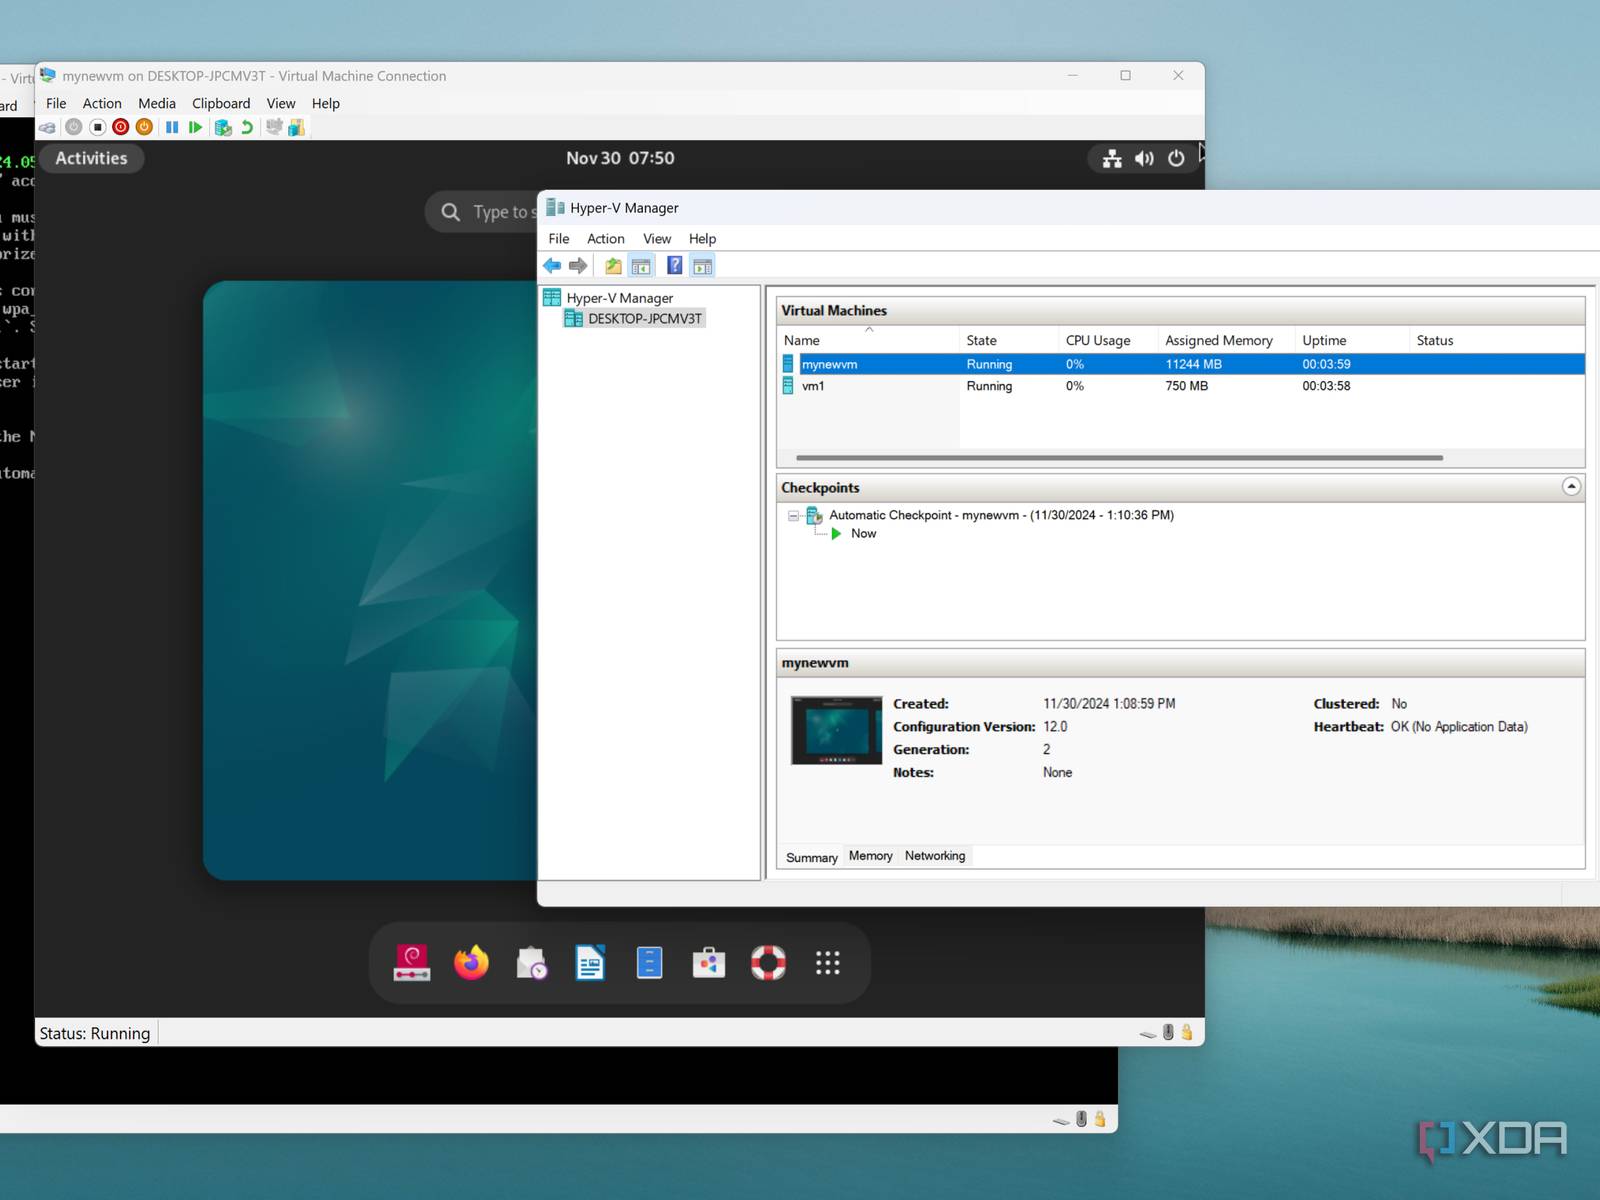Toggle Show/Hide Console Tree toolbar button

(641, 266)
